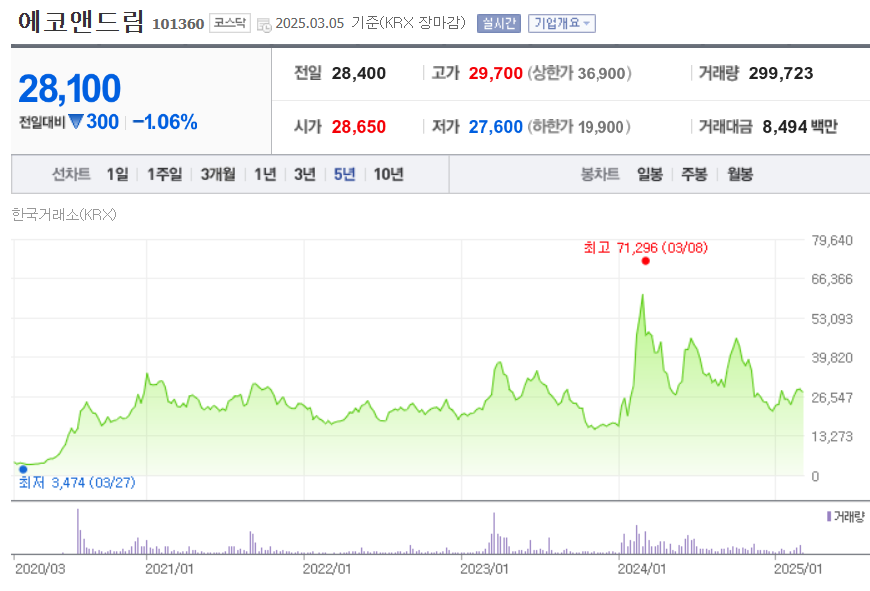Screen dimensions: 870x591
Task: Select the 10년 line chart period
Action: [x=388, y=174]
